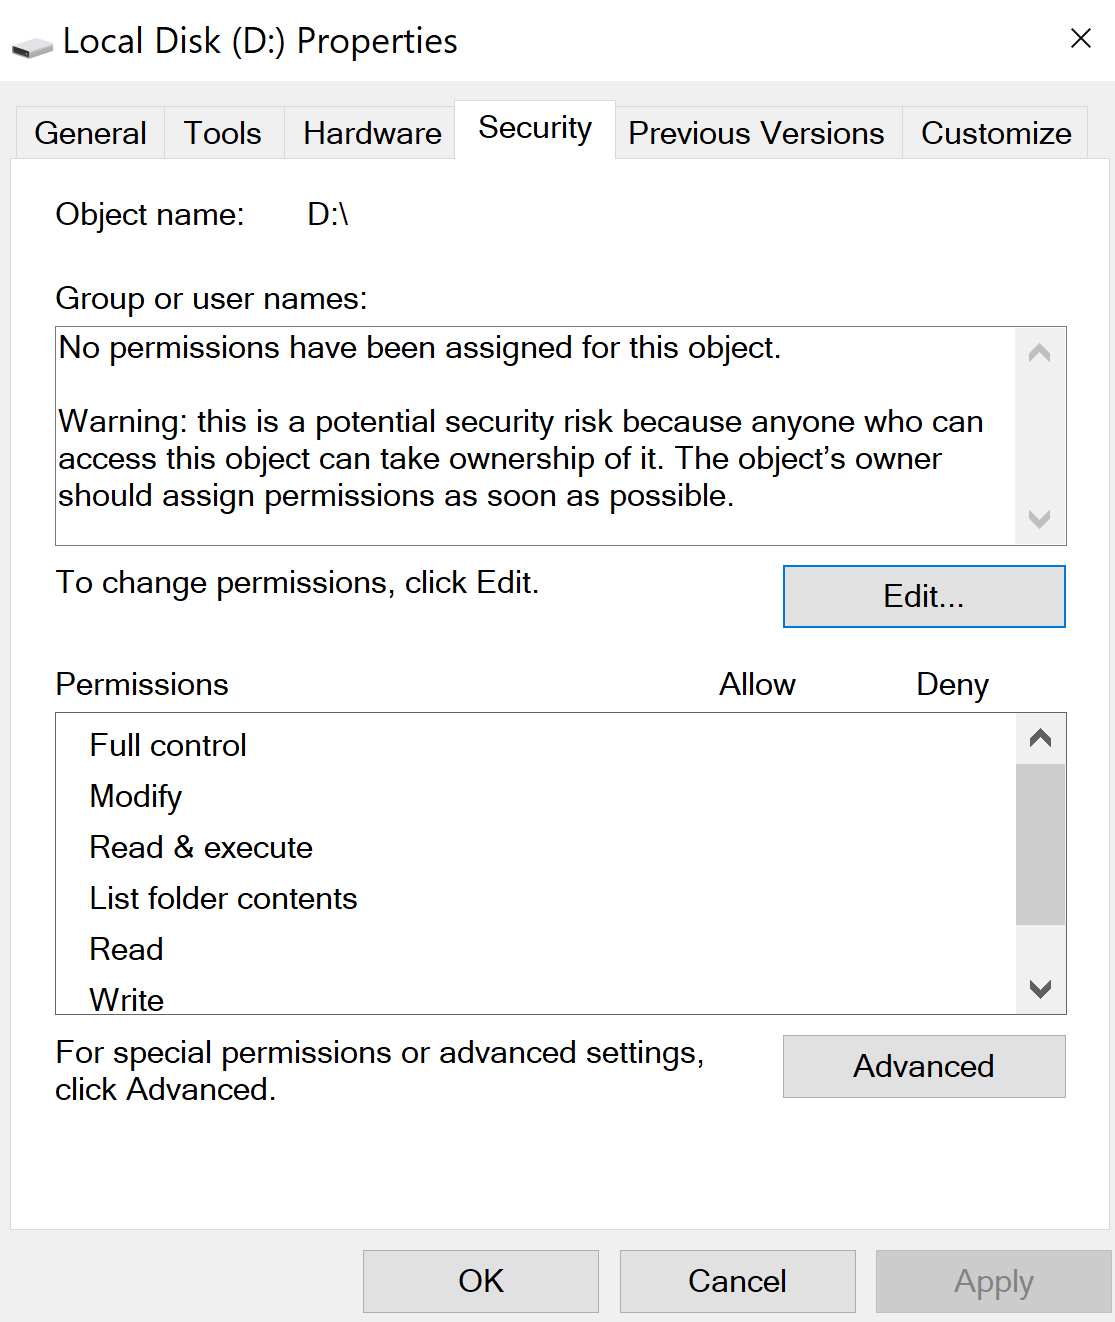The width and height of the screenshot is (1115, 1322).
Task: Open the Tools tab
Action: click(x=223, y=133)
